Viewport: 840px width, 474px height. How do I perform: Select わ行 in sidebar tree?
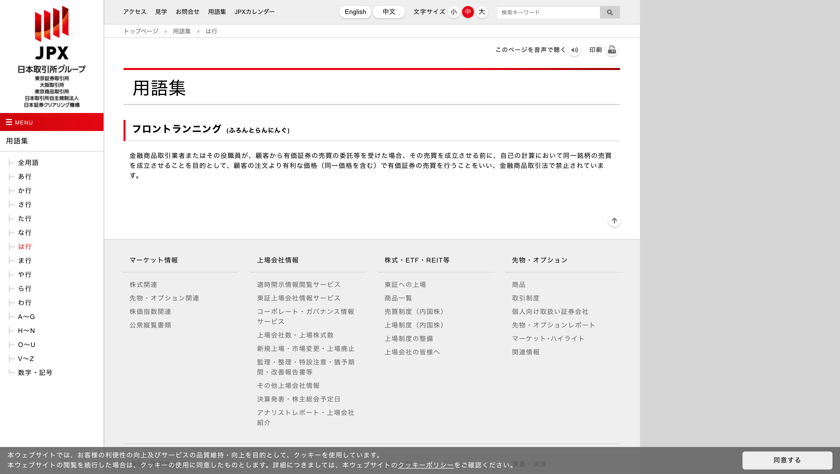point(25,302)
